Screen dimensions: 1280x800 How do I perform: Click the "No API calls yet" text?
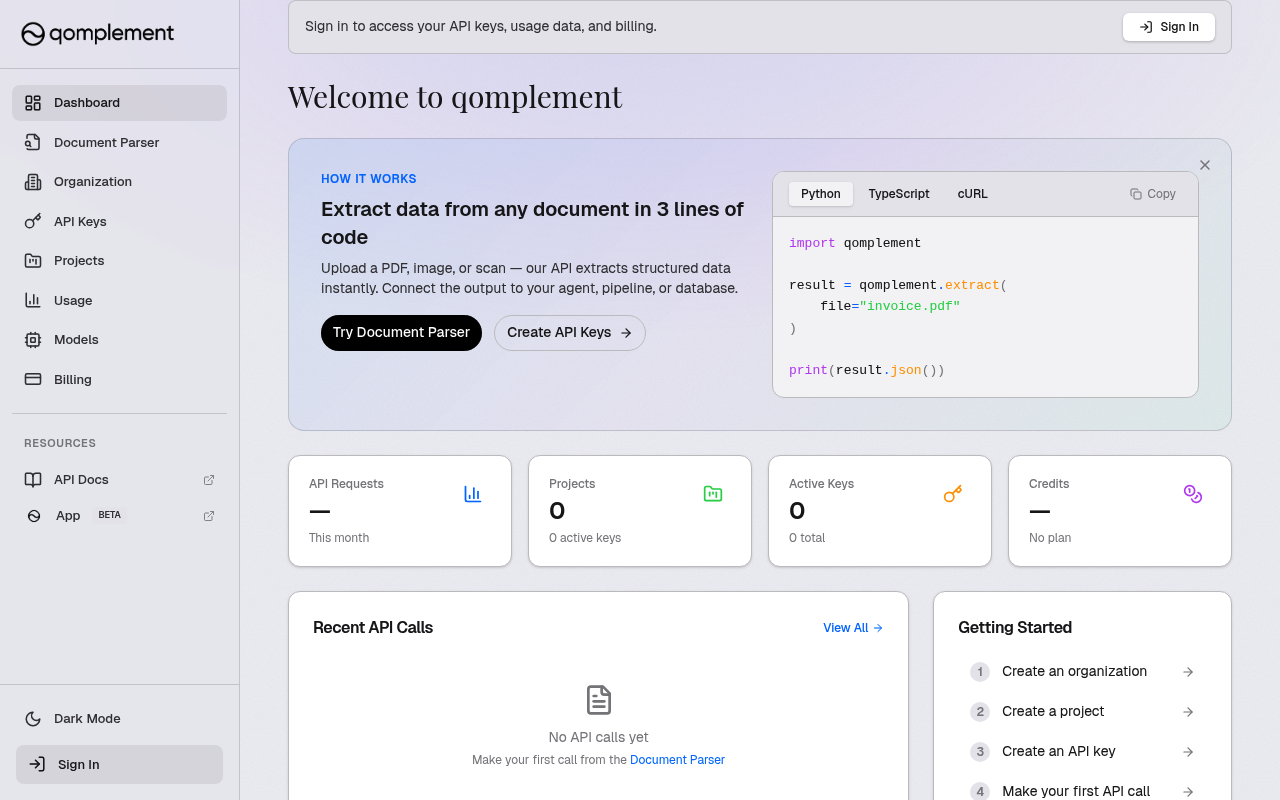click(599, 737)
